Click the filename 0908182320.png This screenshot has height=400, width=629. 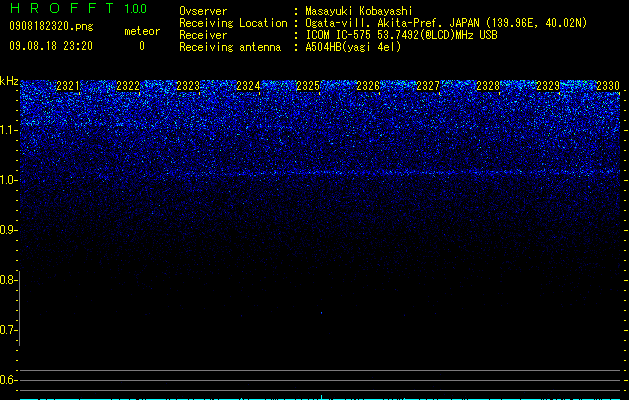point(51,27)
